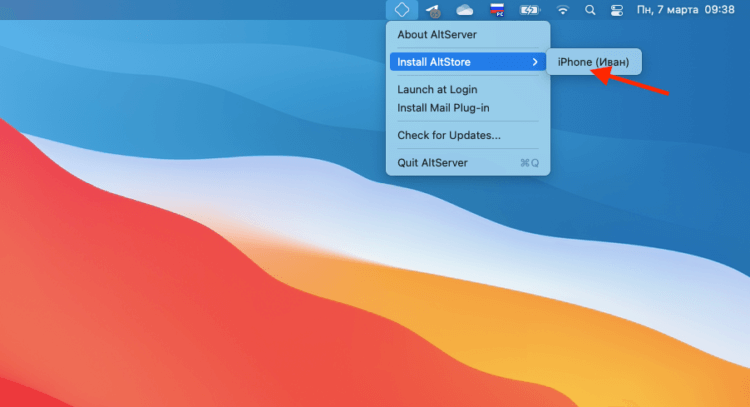Open the Wi-Fi menu icon
The width and height of the screenshot is (750, 407).
[x=563, y=10]
